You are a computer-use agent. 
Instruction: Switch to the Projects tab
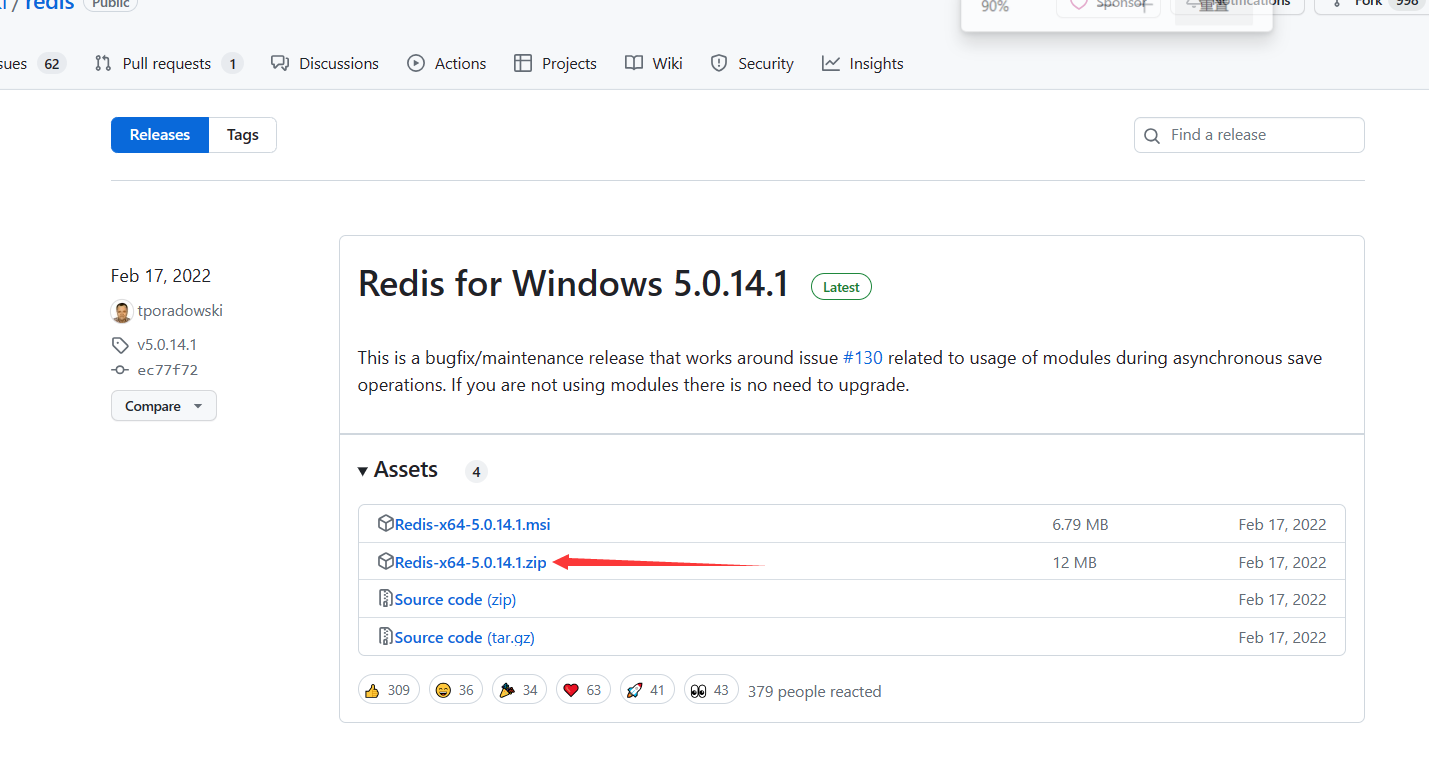tap(555, 63)
